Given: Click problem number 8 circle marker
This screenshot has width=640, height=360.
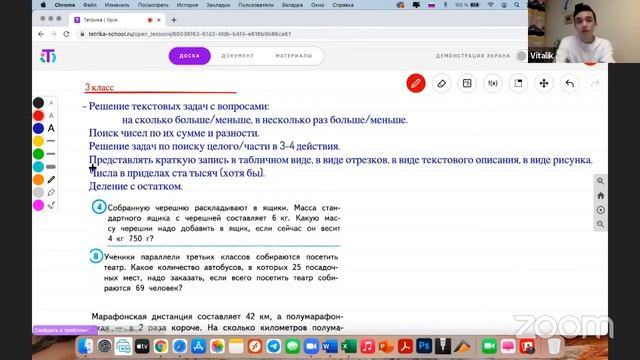Looking at the screenshot, I should pos(96,256).
